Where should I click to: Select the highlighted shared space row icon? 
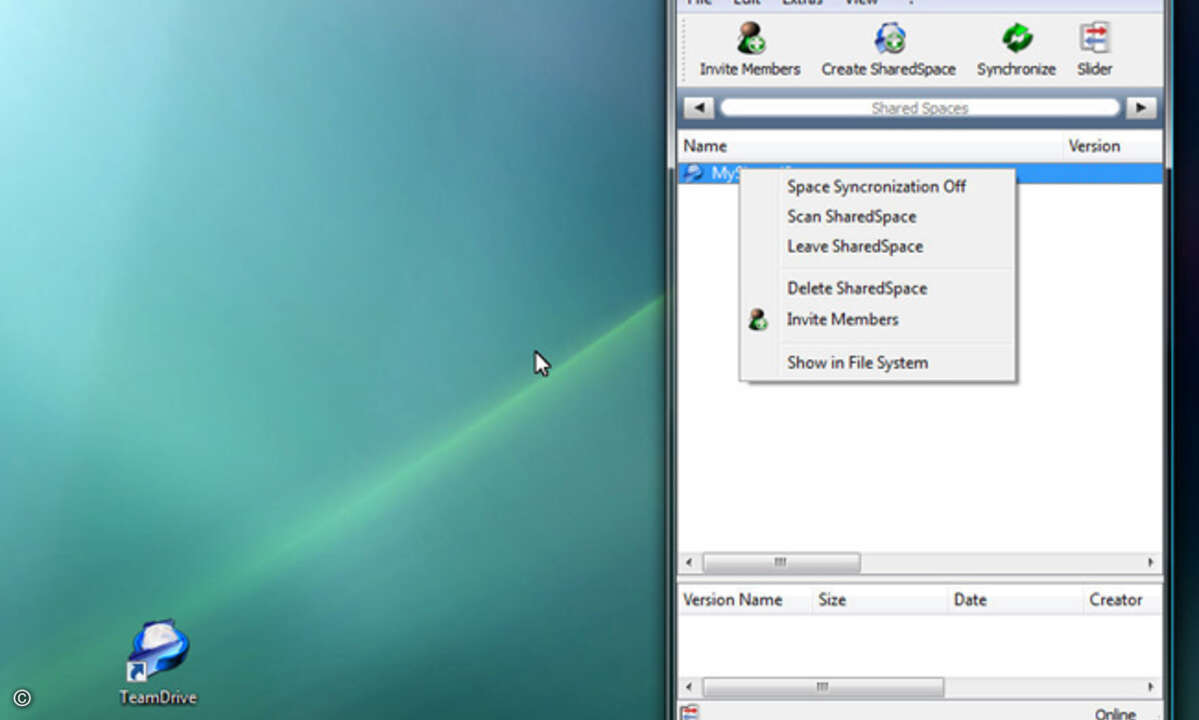pyautogui.click(x=693, y=173)
